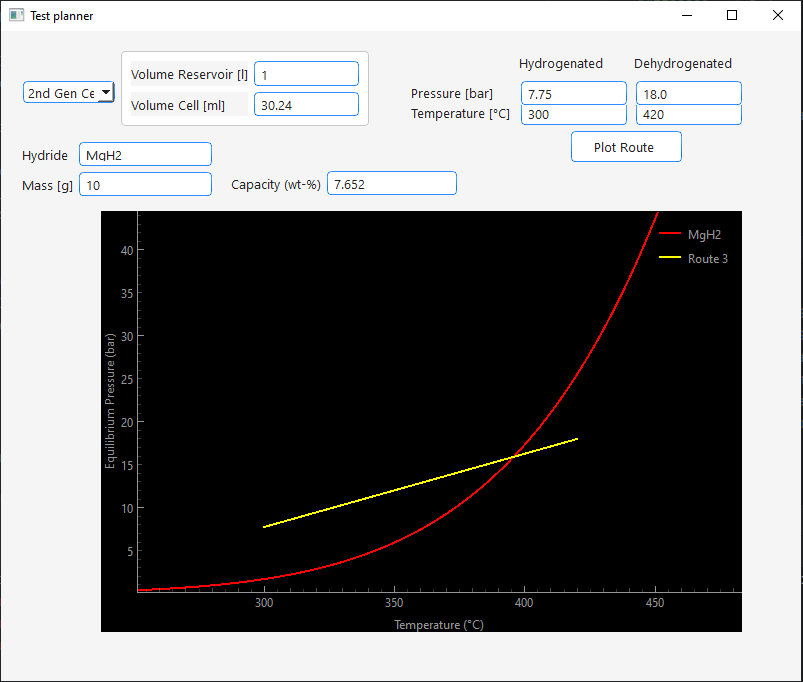This screenshot has width=803, height=682.
Task: Select the Hydride field containing MgH2
Action: 145,154
